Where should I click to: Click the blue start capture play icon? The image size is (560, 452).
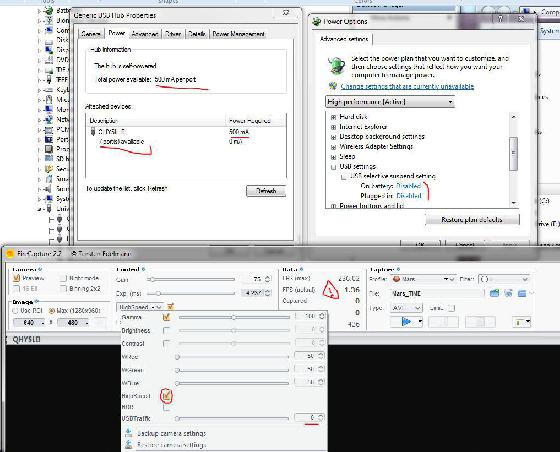click(x=406, y=322)
